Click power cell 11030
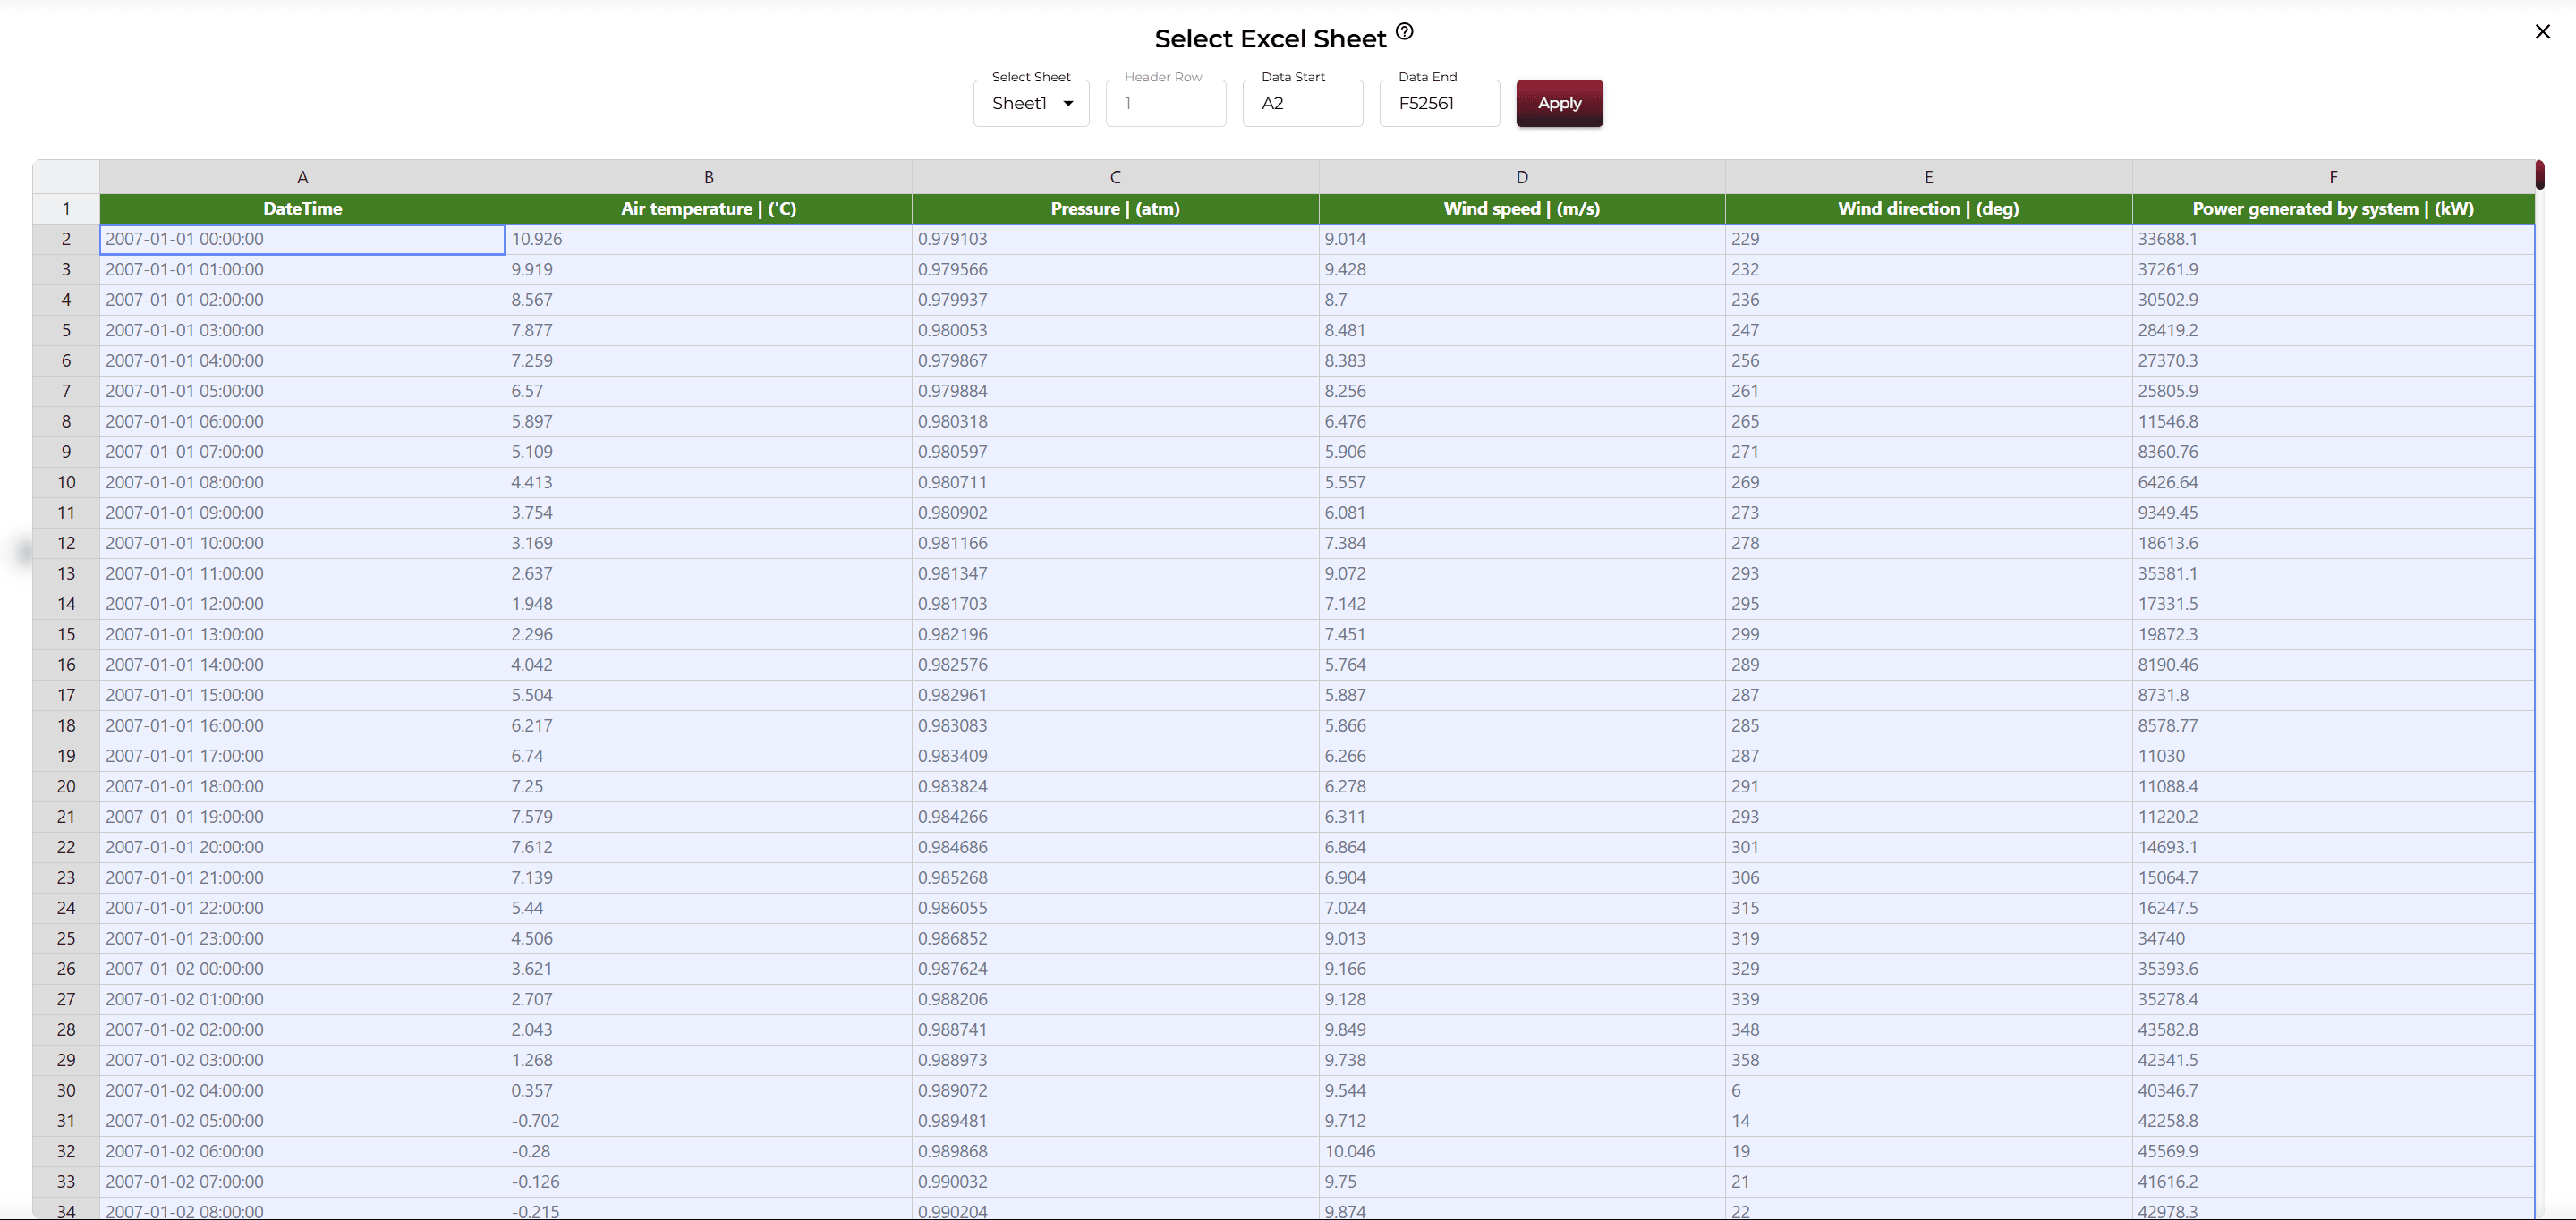Viewport: 2576px width, 1220px height. [x=2333, y=756]
